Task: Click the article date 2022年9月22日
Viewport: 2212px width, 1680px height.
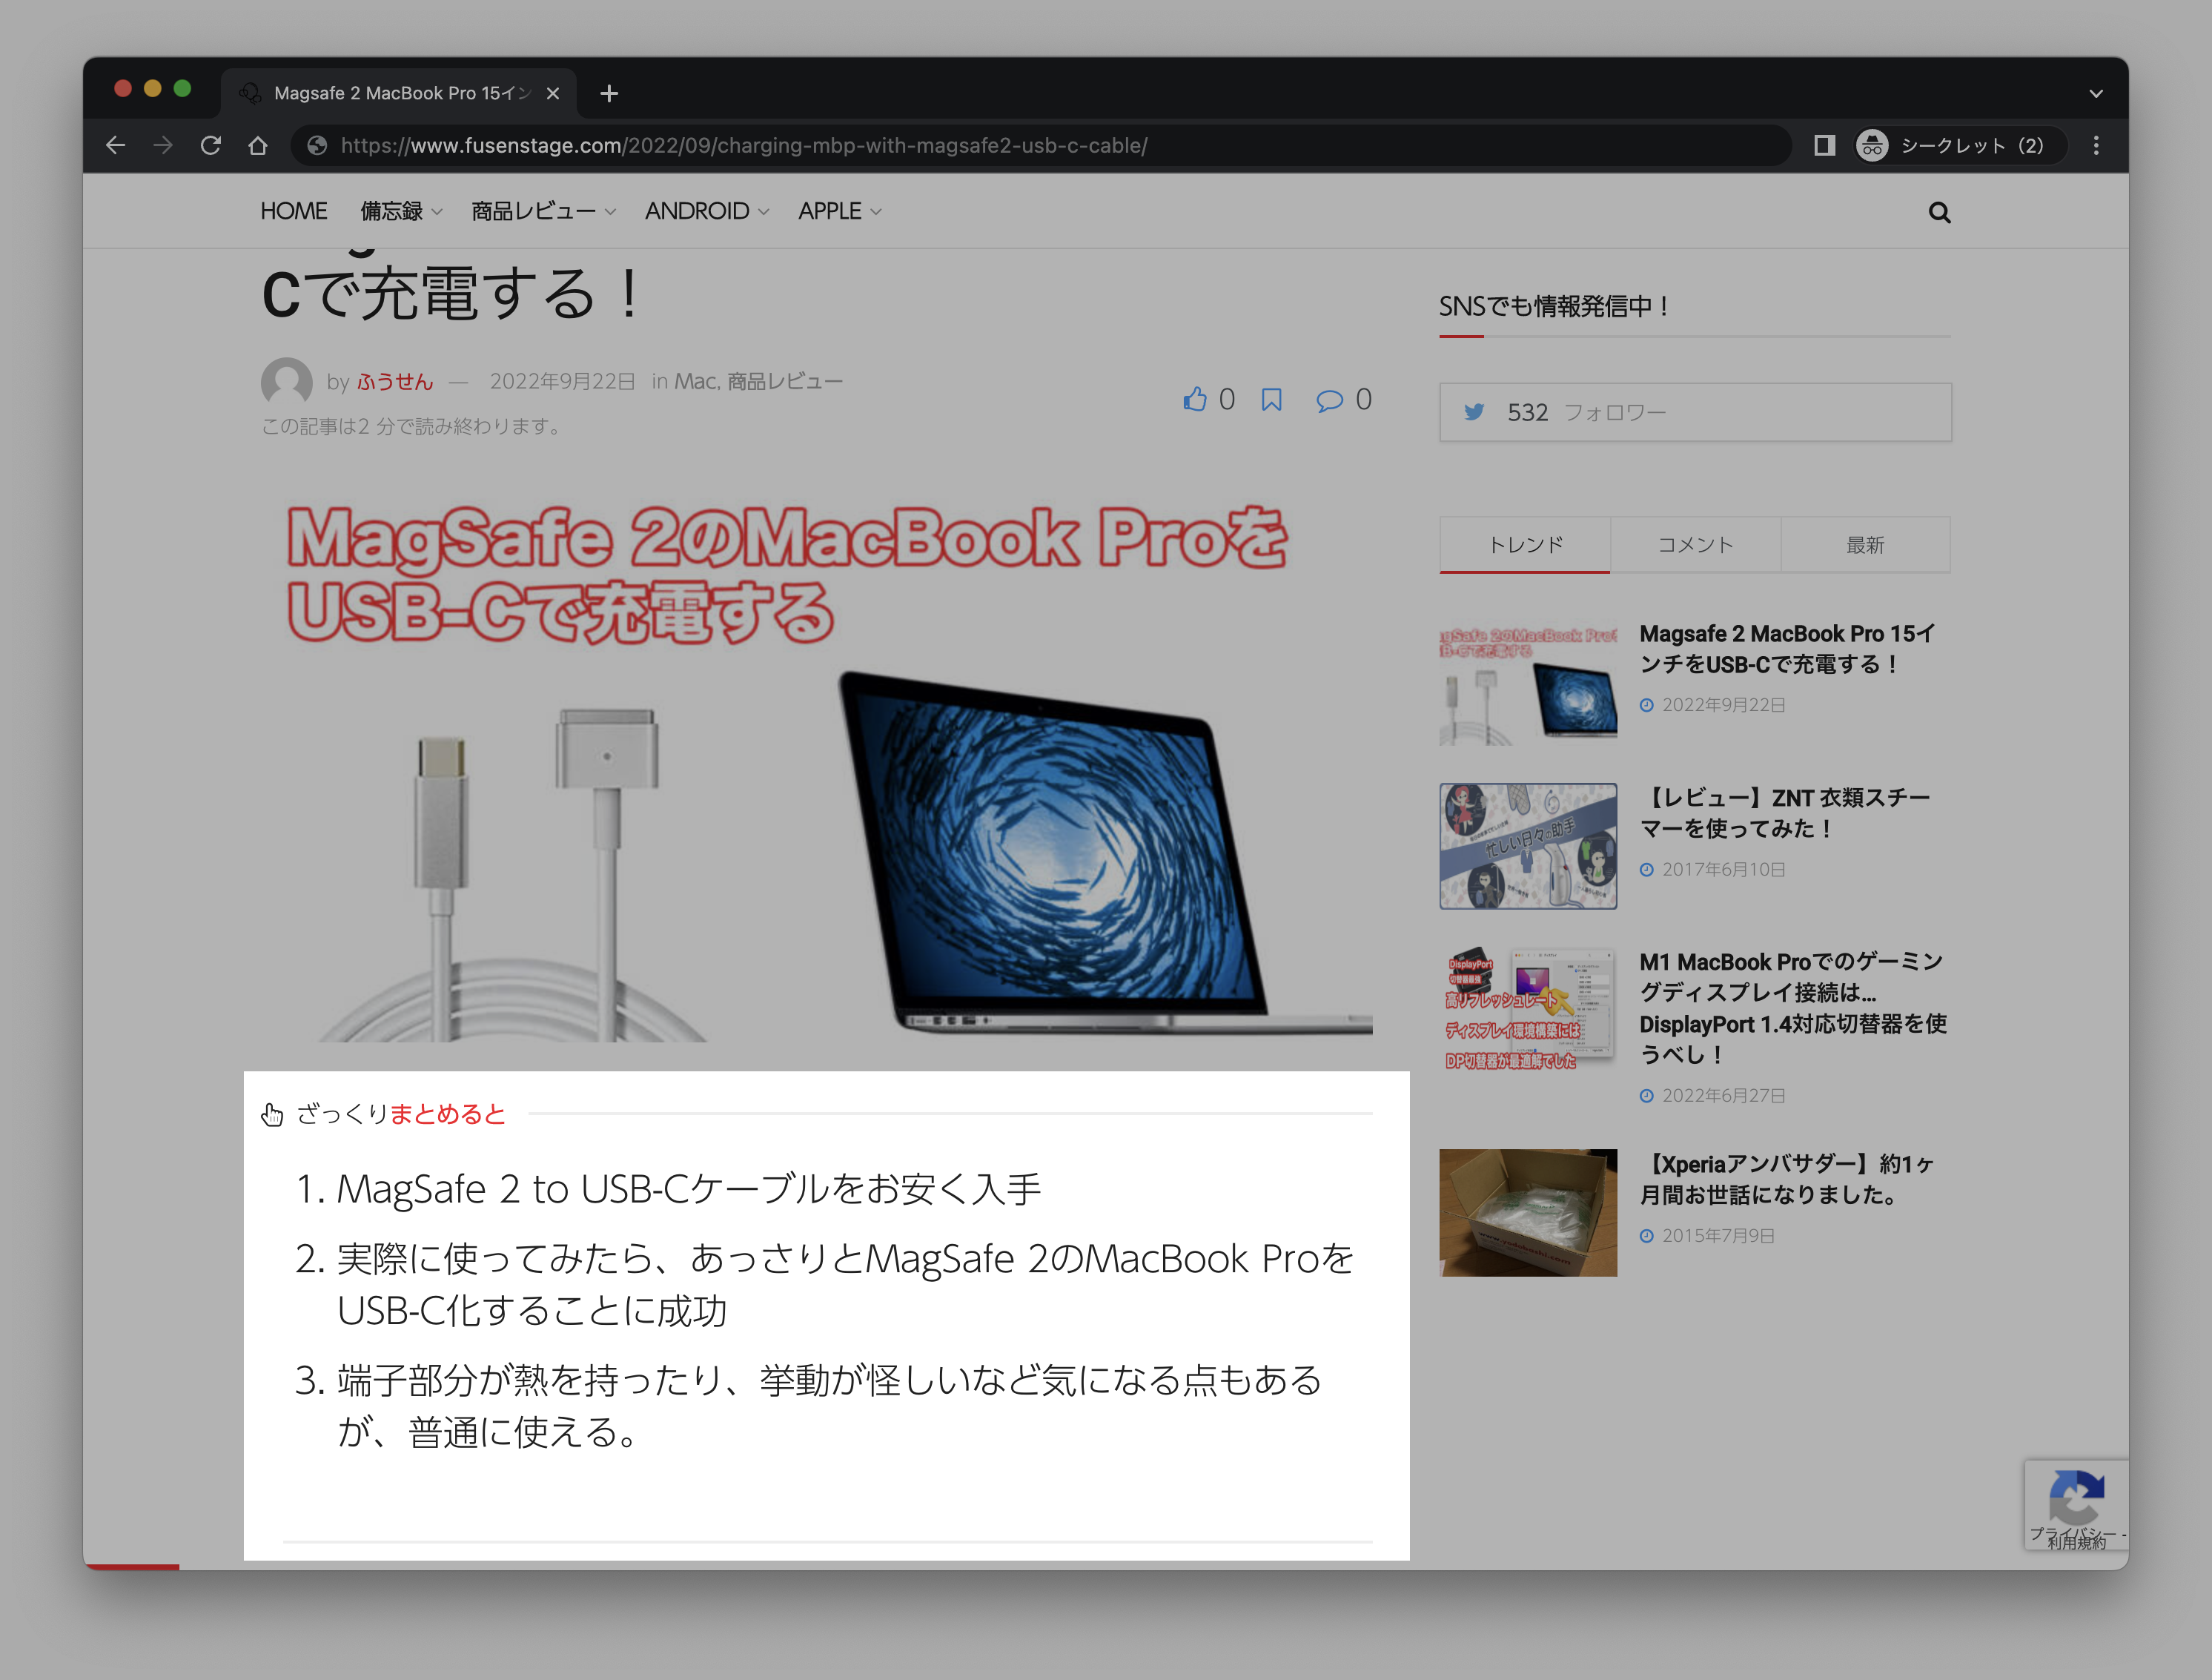Action: 562,382
